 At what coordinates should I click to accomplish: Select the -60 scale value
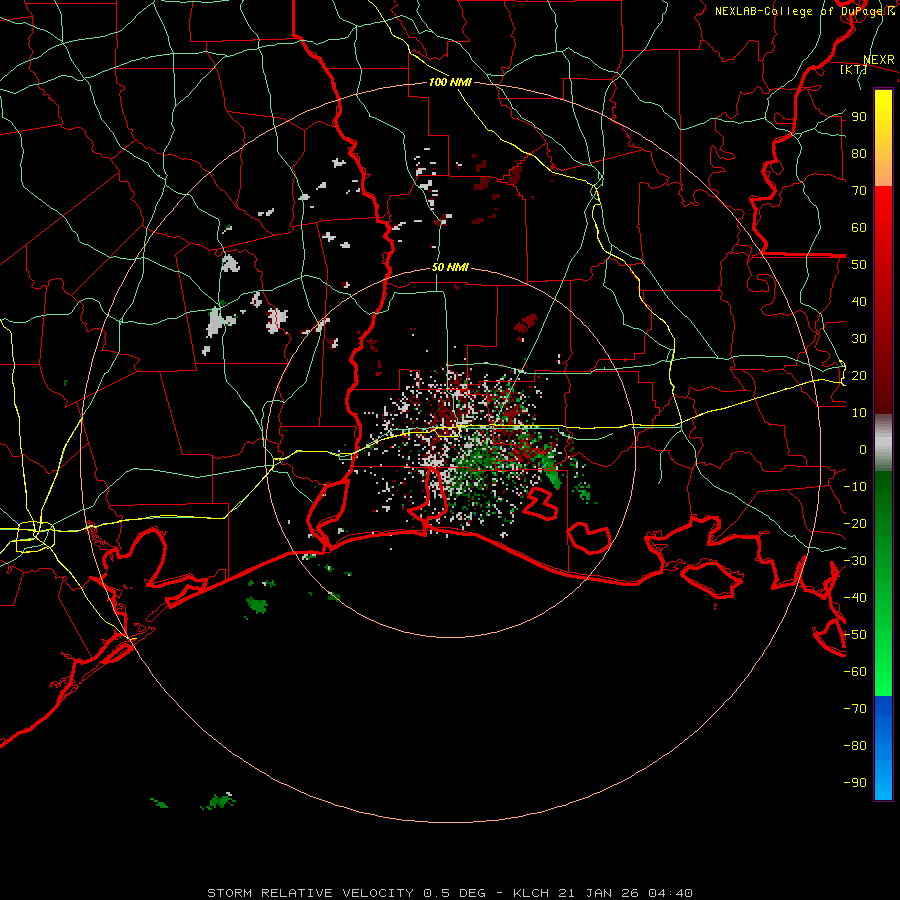(x=855, y=672)
